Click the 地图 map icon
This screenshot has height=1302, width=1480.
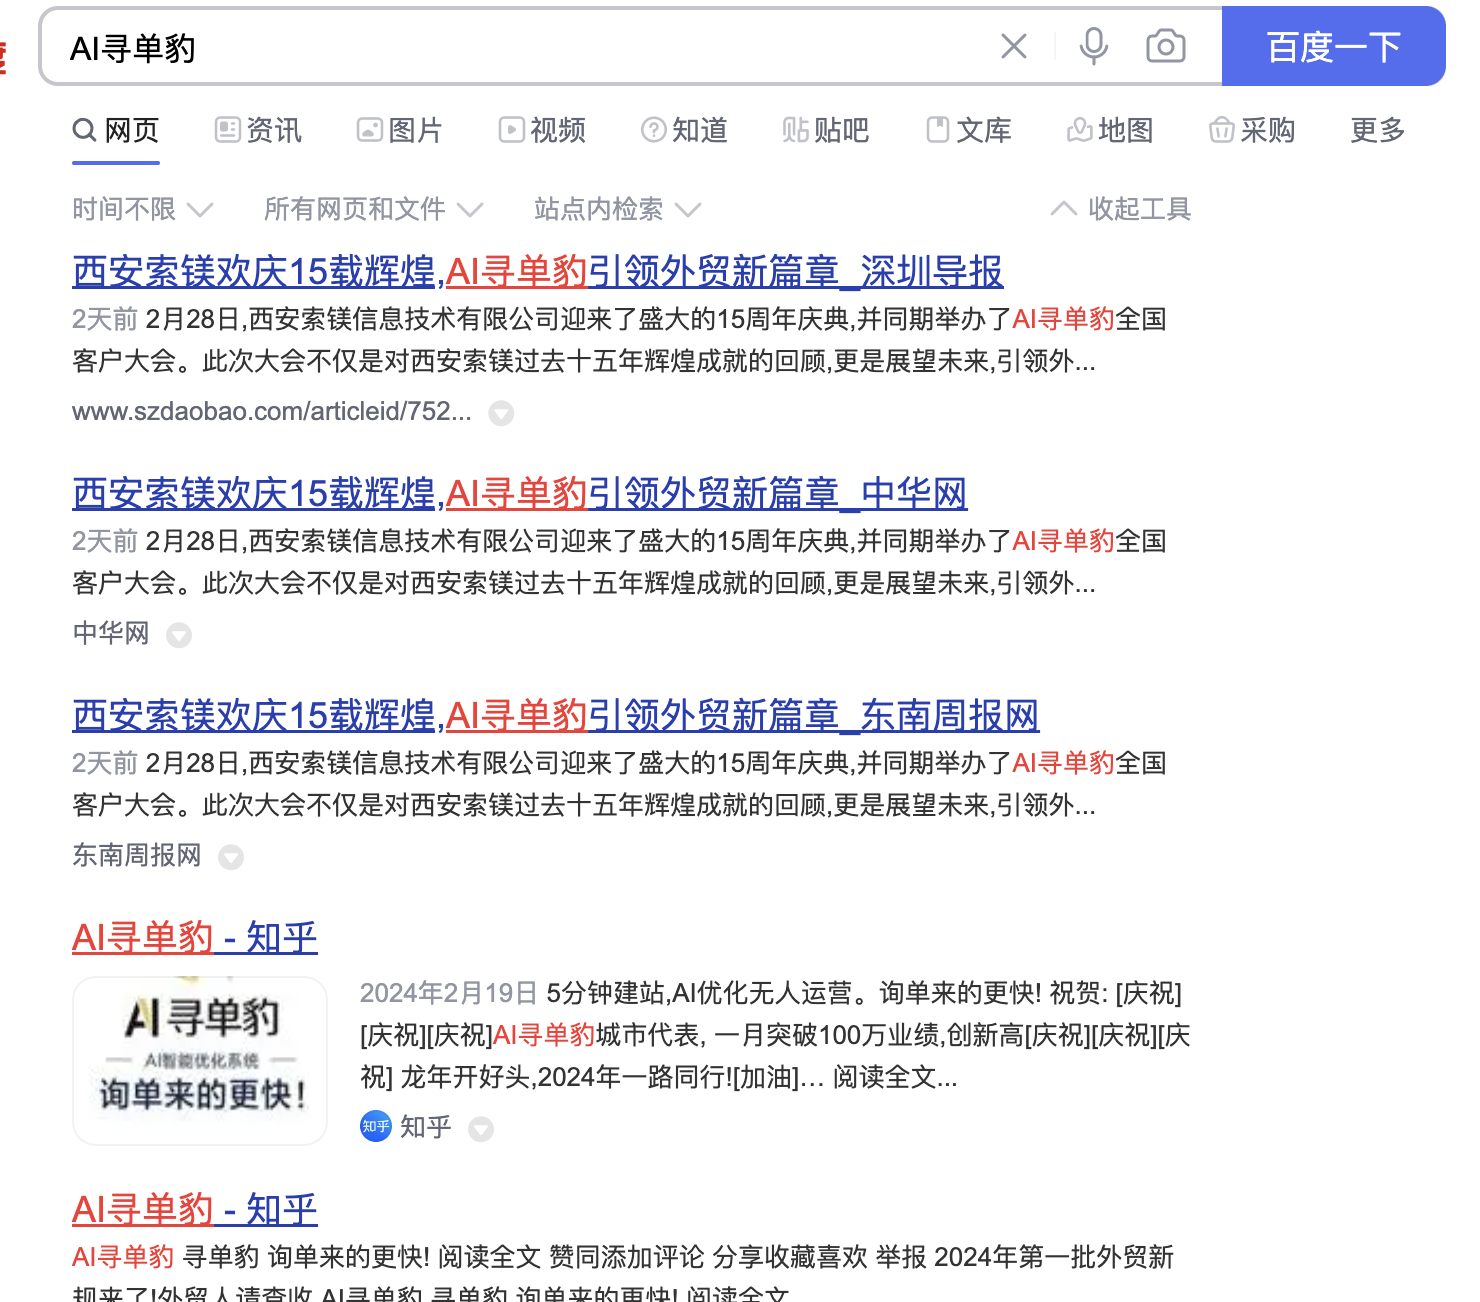1080,130
